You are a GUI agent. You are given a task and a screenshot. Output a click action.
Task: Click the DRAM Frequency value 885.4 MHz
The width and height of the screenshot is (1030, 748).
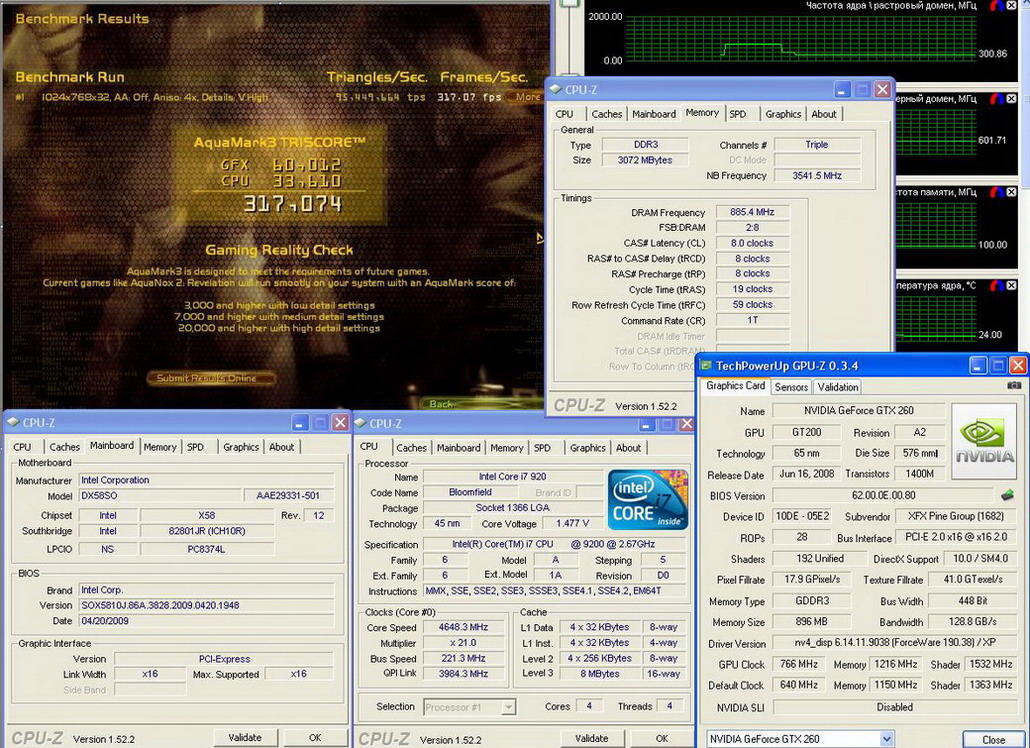pos(752,211)
